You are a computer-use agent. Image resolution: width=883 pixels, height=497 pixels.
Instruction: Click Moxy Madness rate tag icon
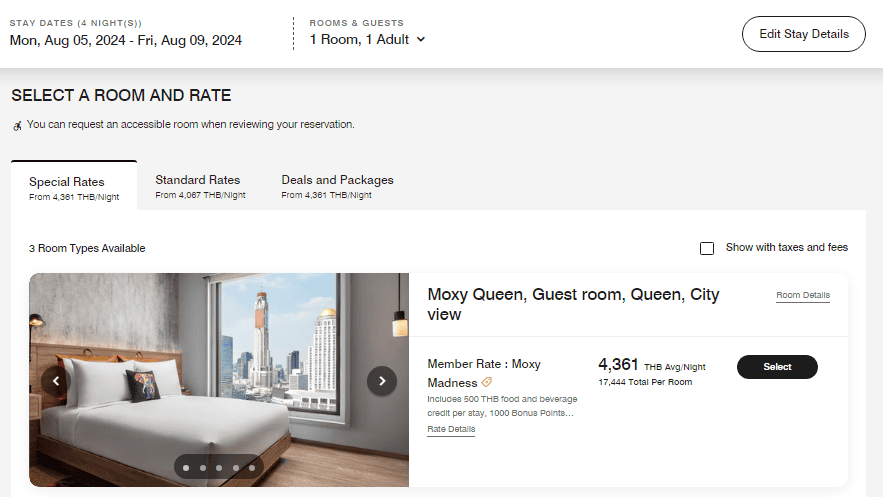coord(487,382)
